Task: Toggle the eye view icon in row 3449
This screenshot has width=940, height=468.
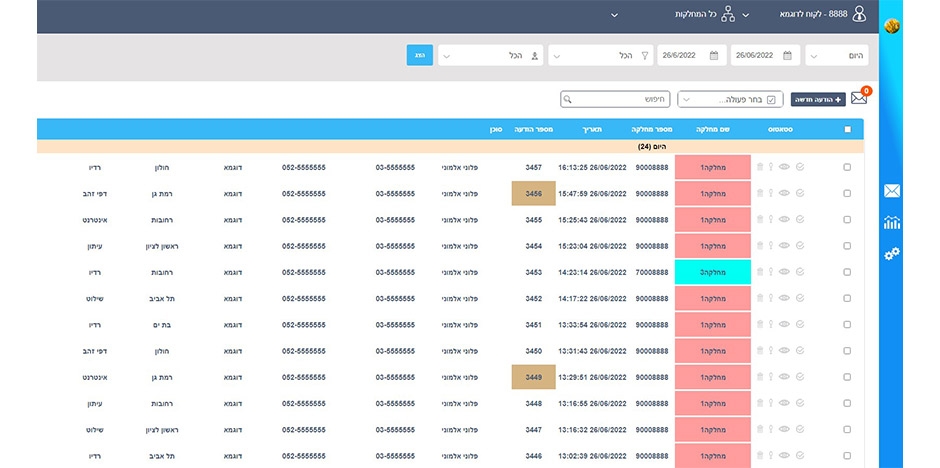Action: 784,377
